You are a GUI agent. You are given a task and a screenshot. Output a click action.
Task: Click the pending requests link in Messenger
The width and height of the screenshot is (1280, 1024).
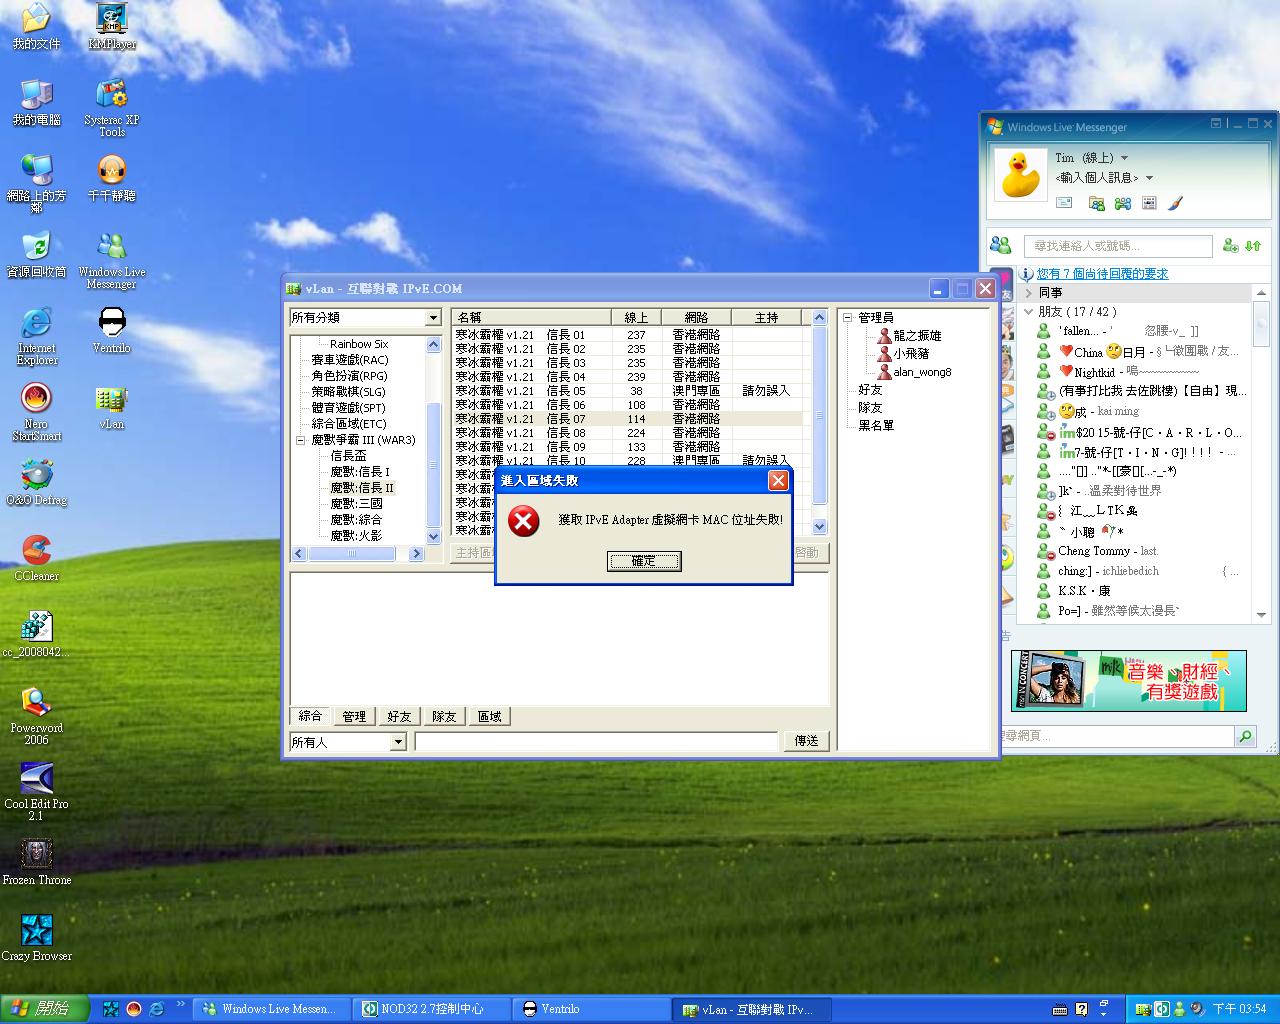click(x=1101, y=274)
